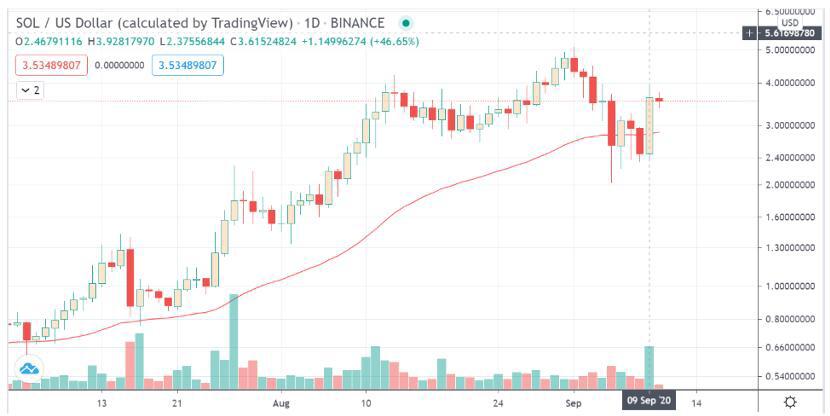Click the tallest teal volume bar

[x=234, y=340]
